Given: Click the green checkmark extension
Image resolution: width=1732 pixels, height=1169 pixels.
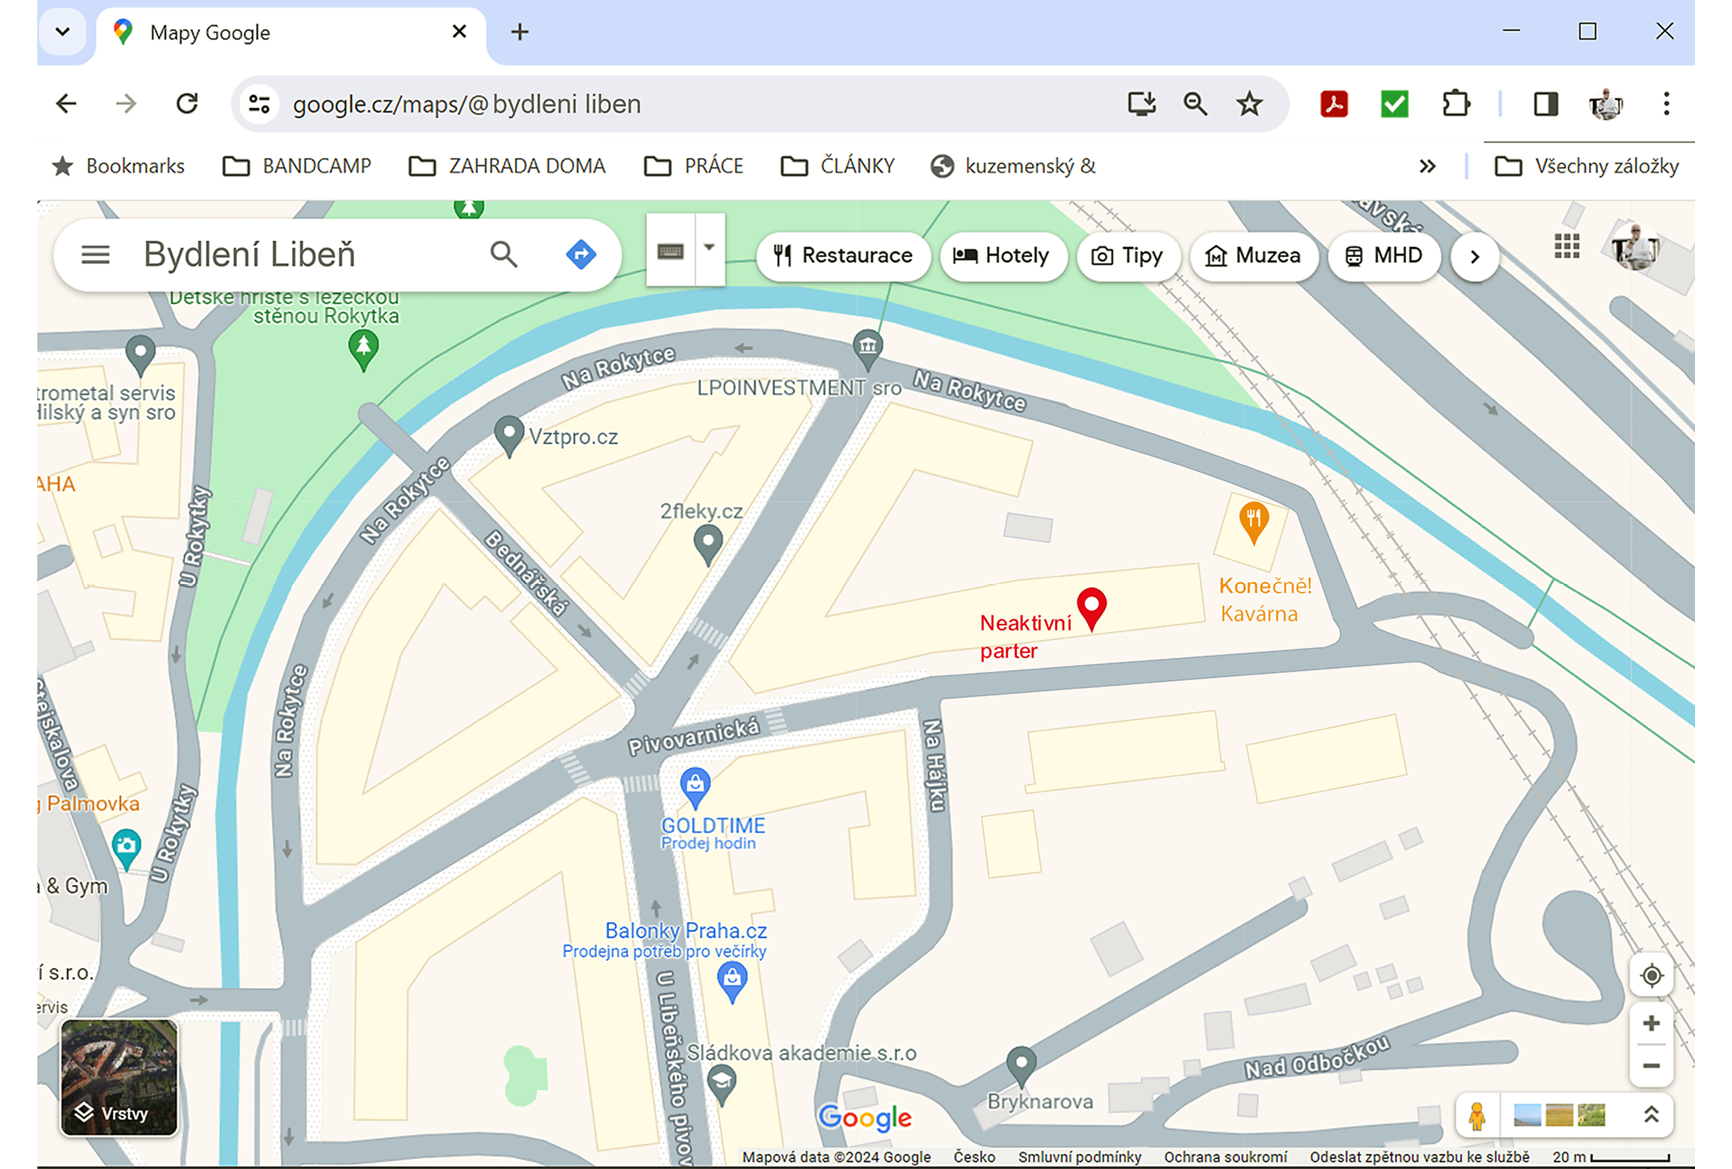Looking at the screenshot, I should click(1394, 104).
